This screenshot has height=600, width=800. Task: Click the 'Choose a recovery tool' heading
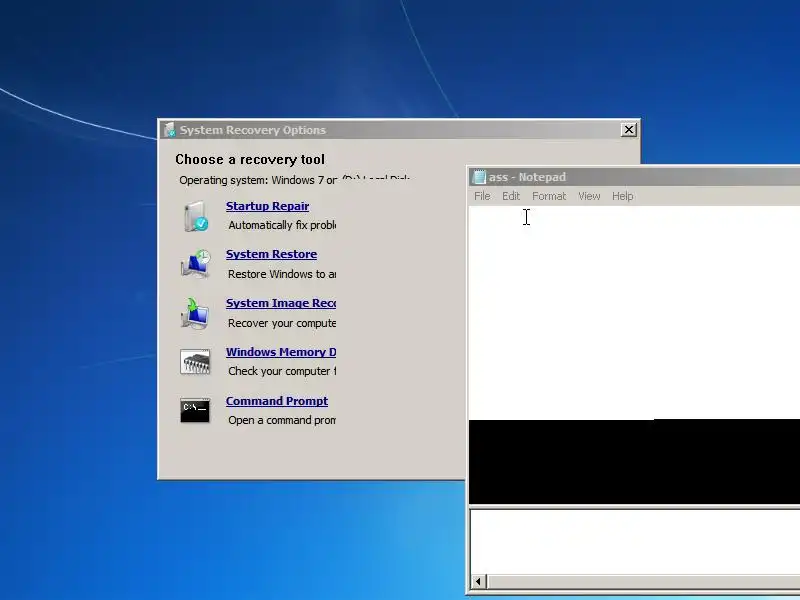pyautogui.click(x=250, y=159)
